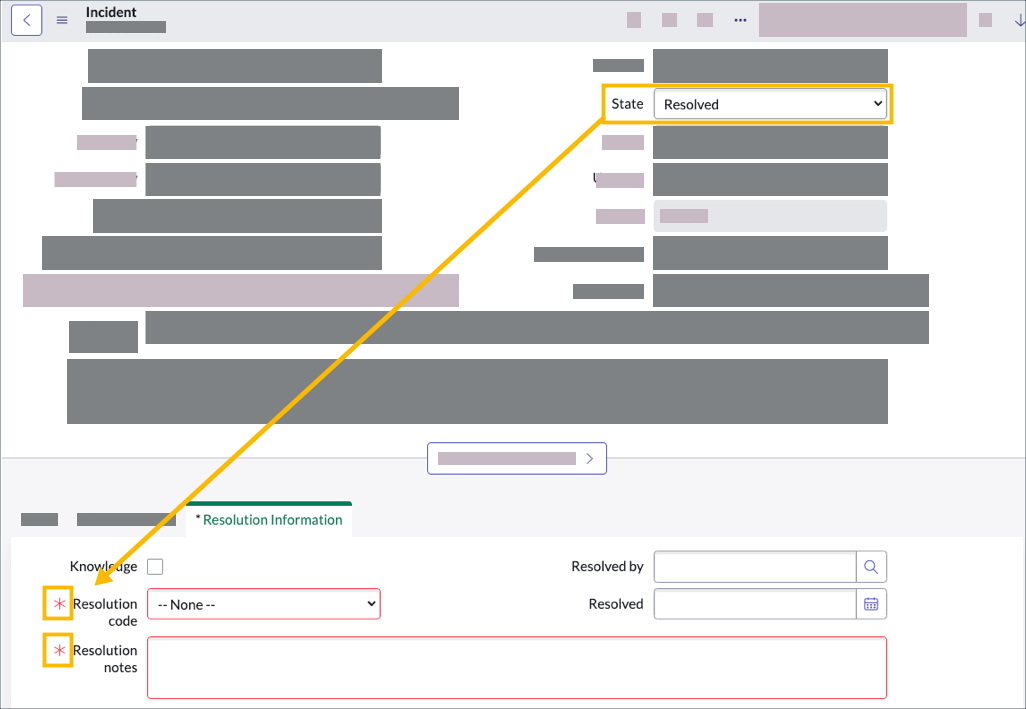
Task: Click the mandatory asterisk beside Resolution code
Action: pos(57,603)
